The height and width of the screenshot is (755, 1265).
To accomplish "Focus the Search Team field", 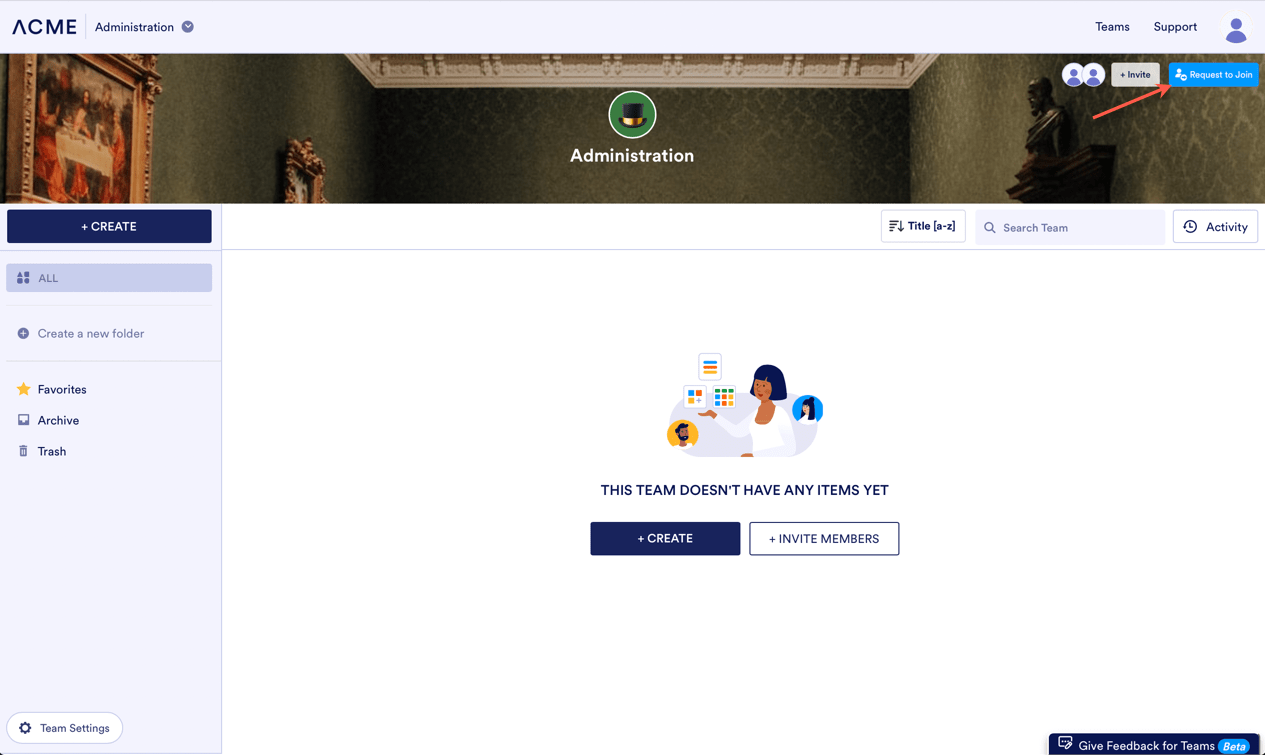I will pos(1070,227).
